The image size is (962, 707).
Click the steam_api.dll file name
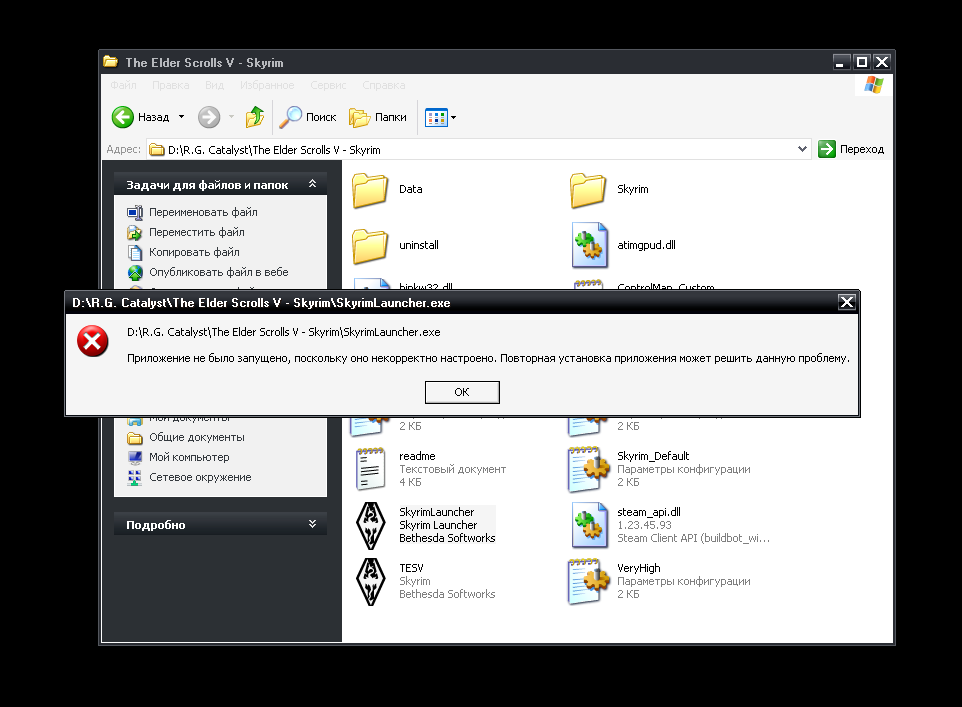pyautogui.click(x=649, y=512)
